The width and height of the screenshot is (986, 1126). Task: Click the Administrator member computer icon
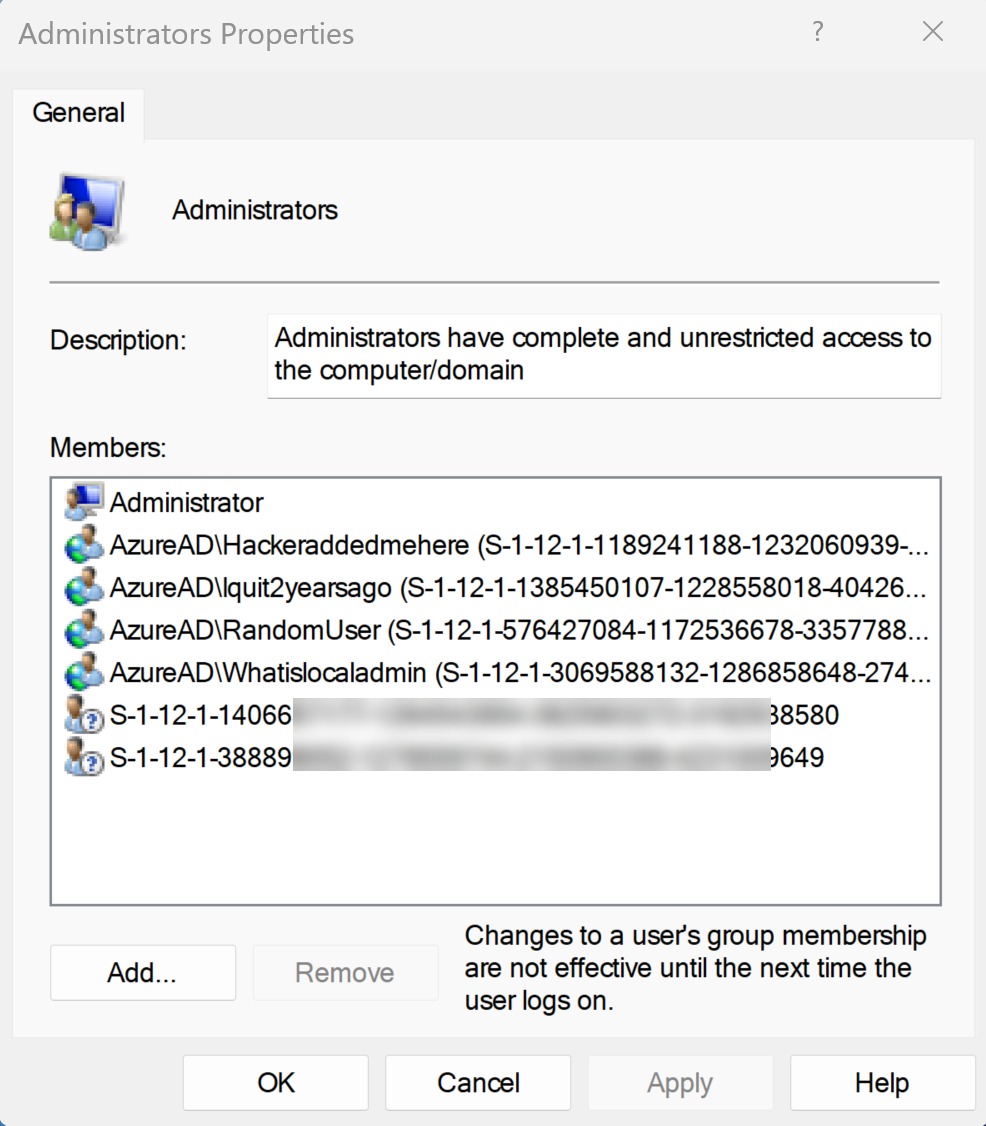[83, 502]
